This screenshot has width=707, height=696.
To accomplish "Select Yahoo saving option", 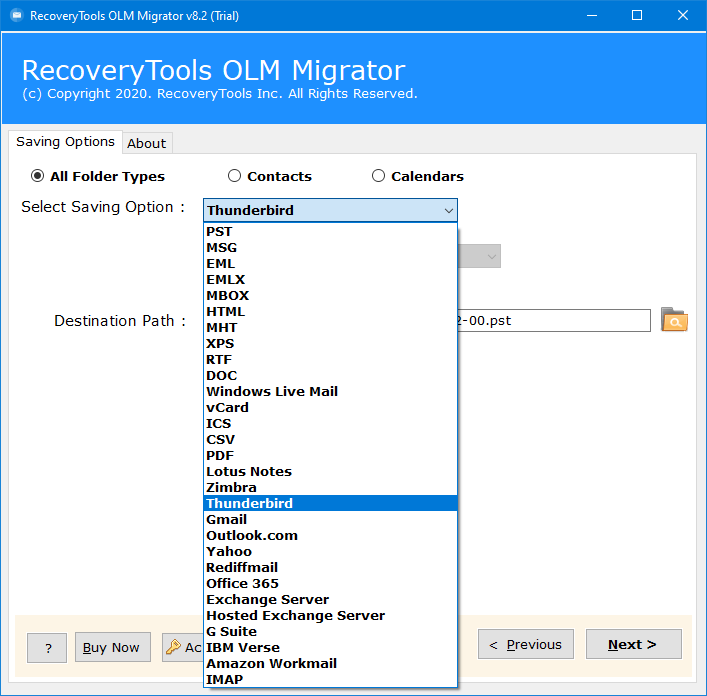I will 330,552.
